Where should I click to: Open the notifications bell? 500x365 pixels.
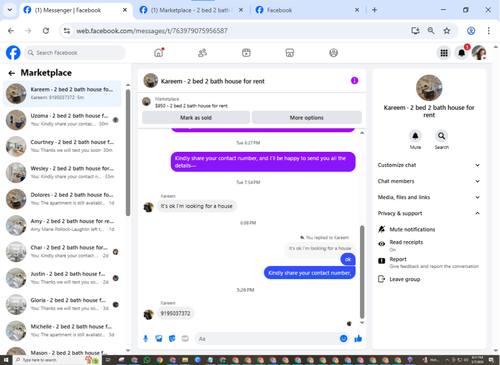click(x=461, y=53)
